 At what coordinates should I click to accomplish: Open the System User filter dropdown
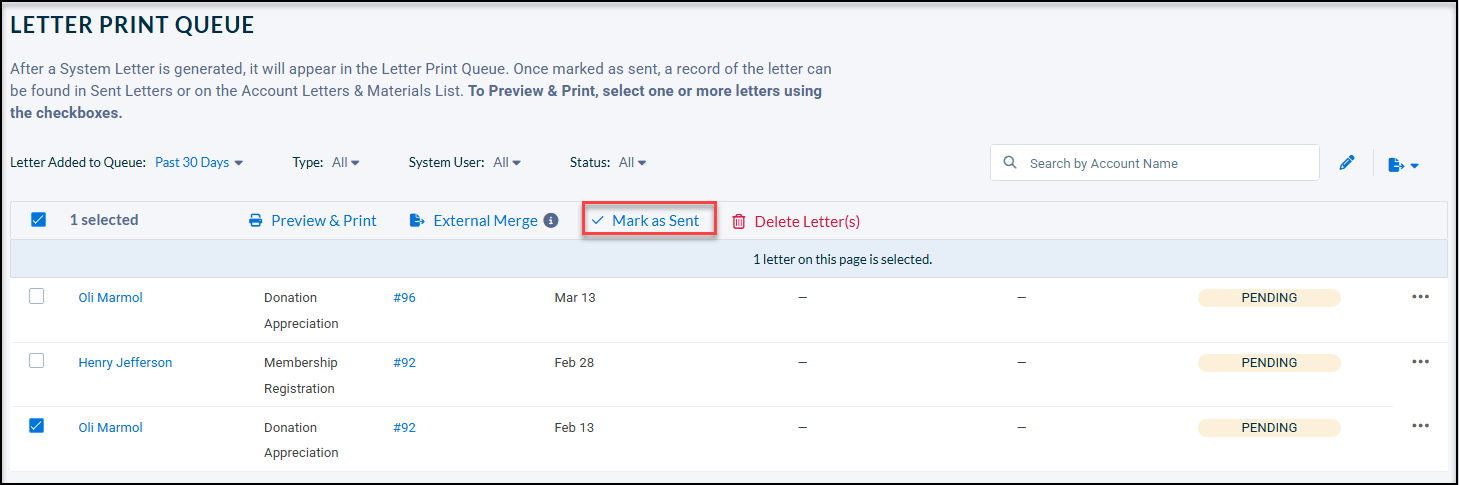(507, 162)
